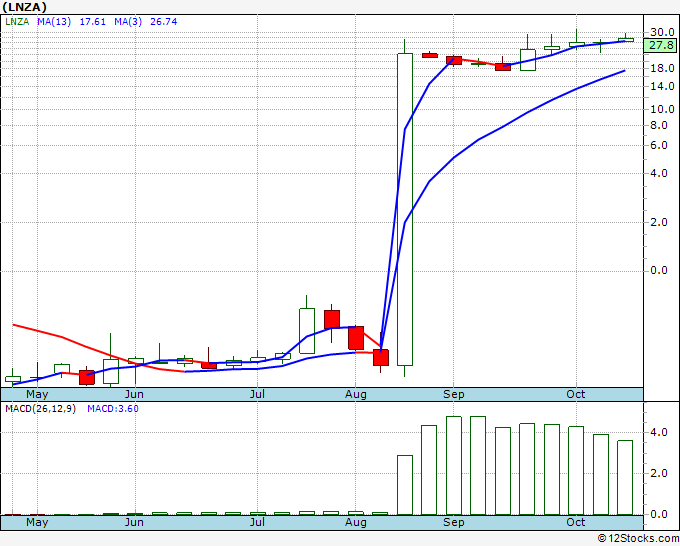Click the Jul label on price timeline
The width and height of the screenshot is (680, 546).
coord(257,394)
